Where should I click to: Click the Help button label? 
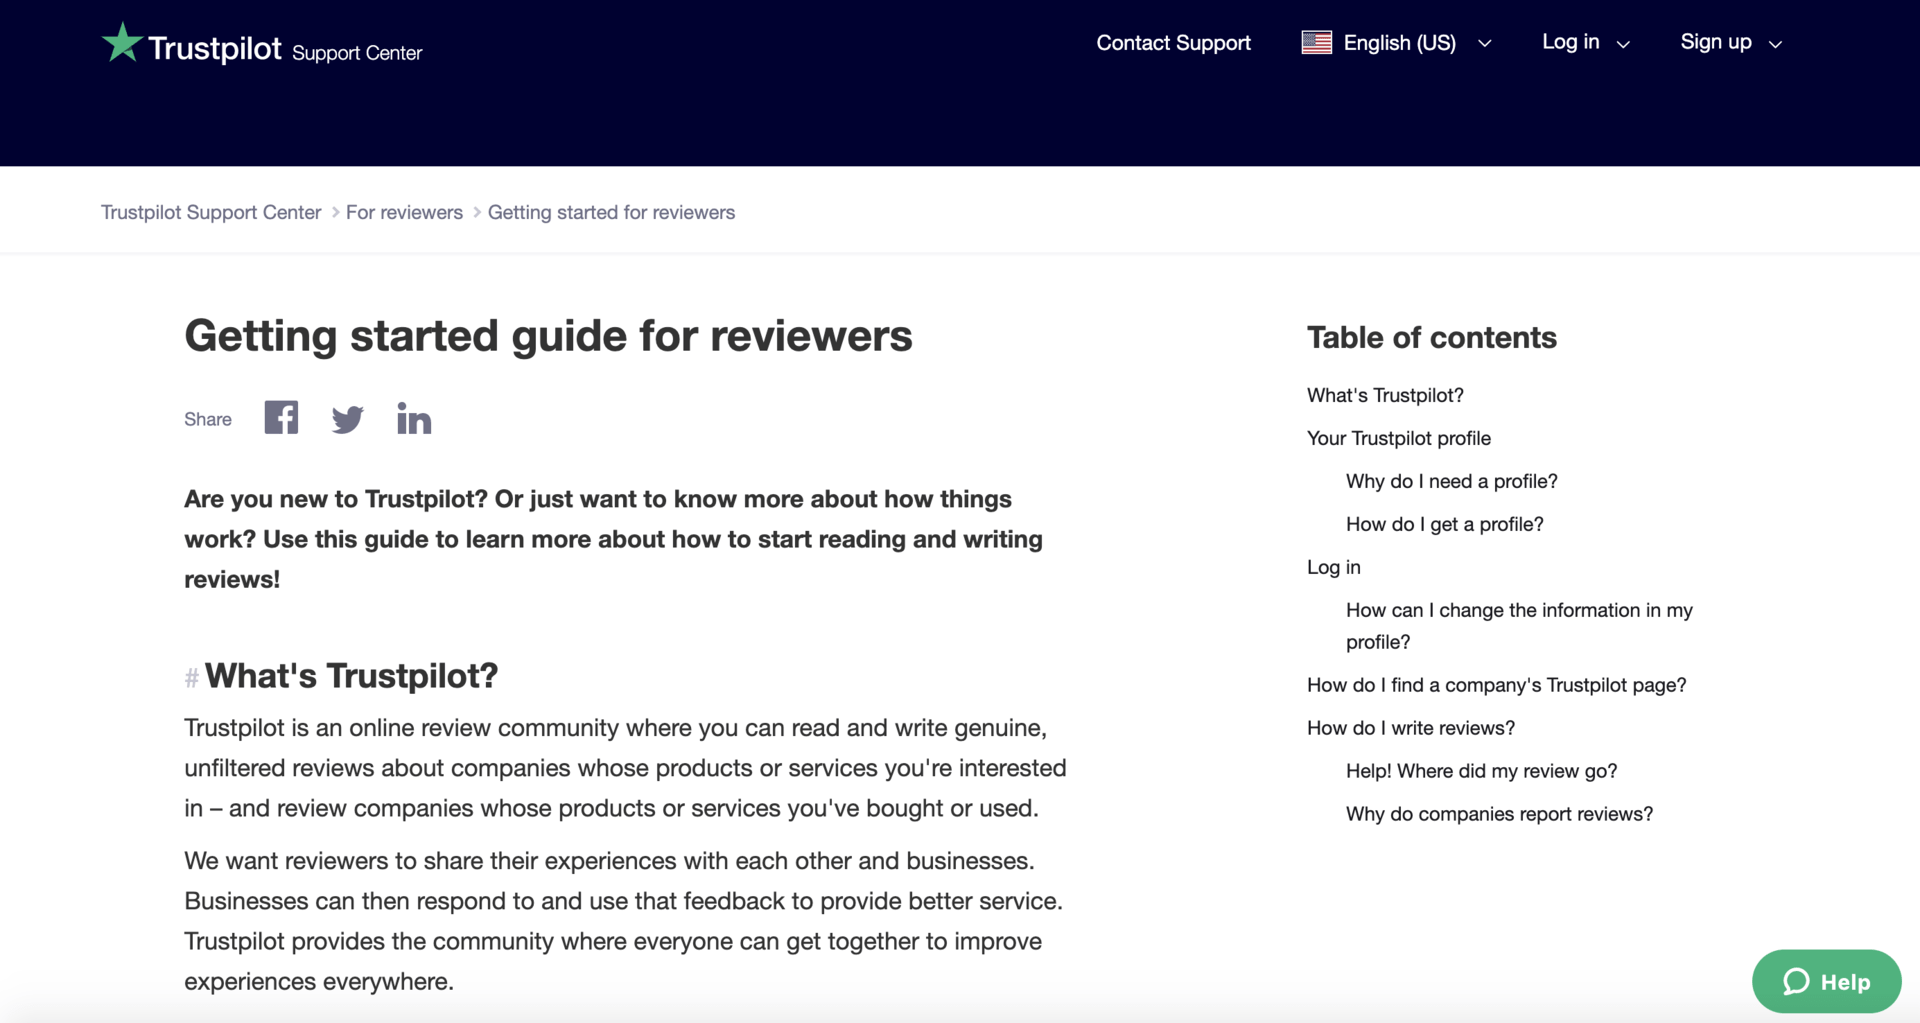coord(1846,981)
